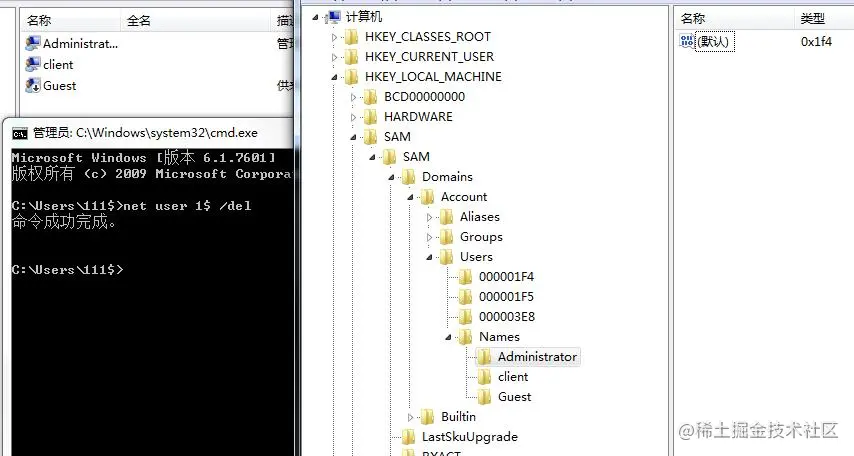
Task: Select the 计算机 root node label
Action: click(364, 17)
